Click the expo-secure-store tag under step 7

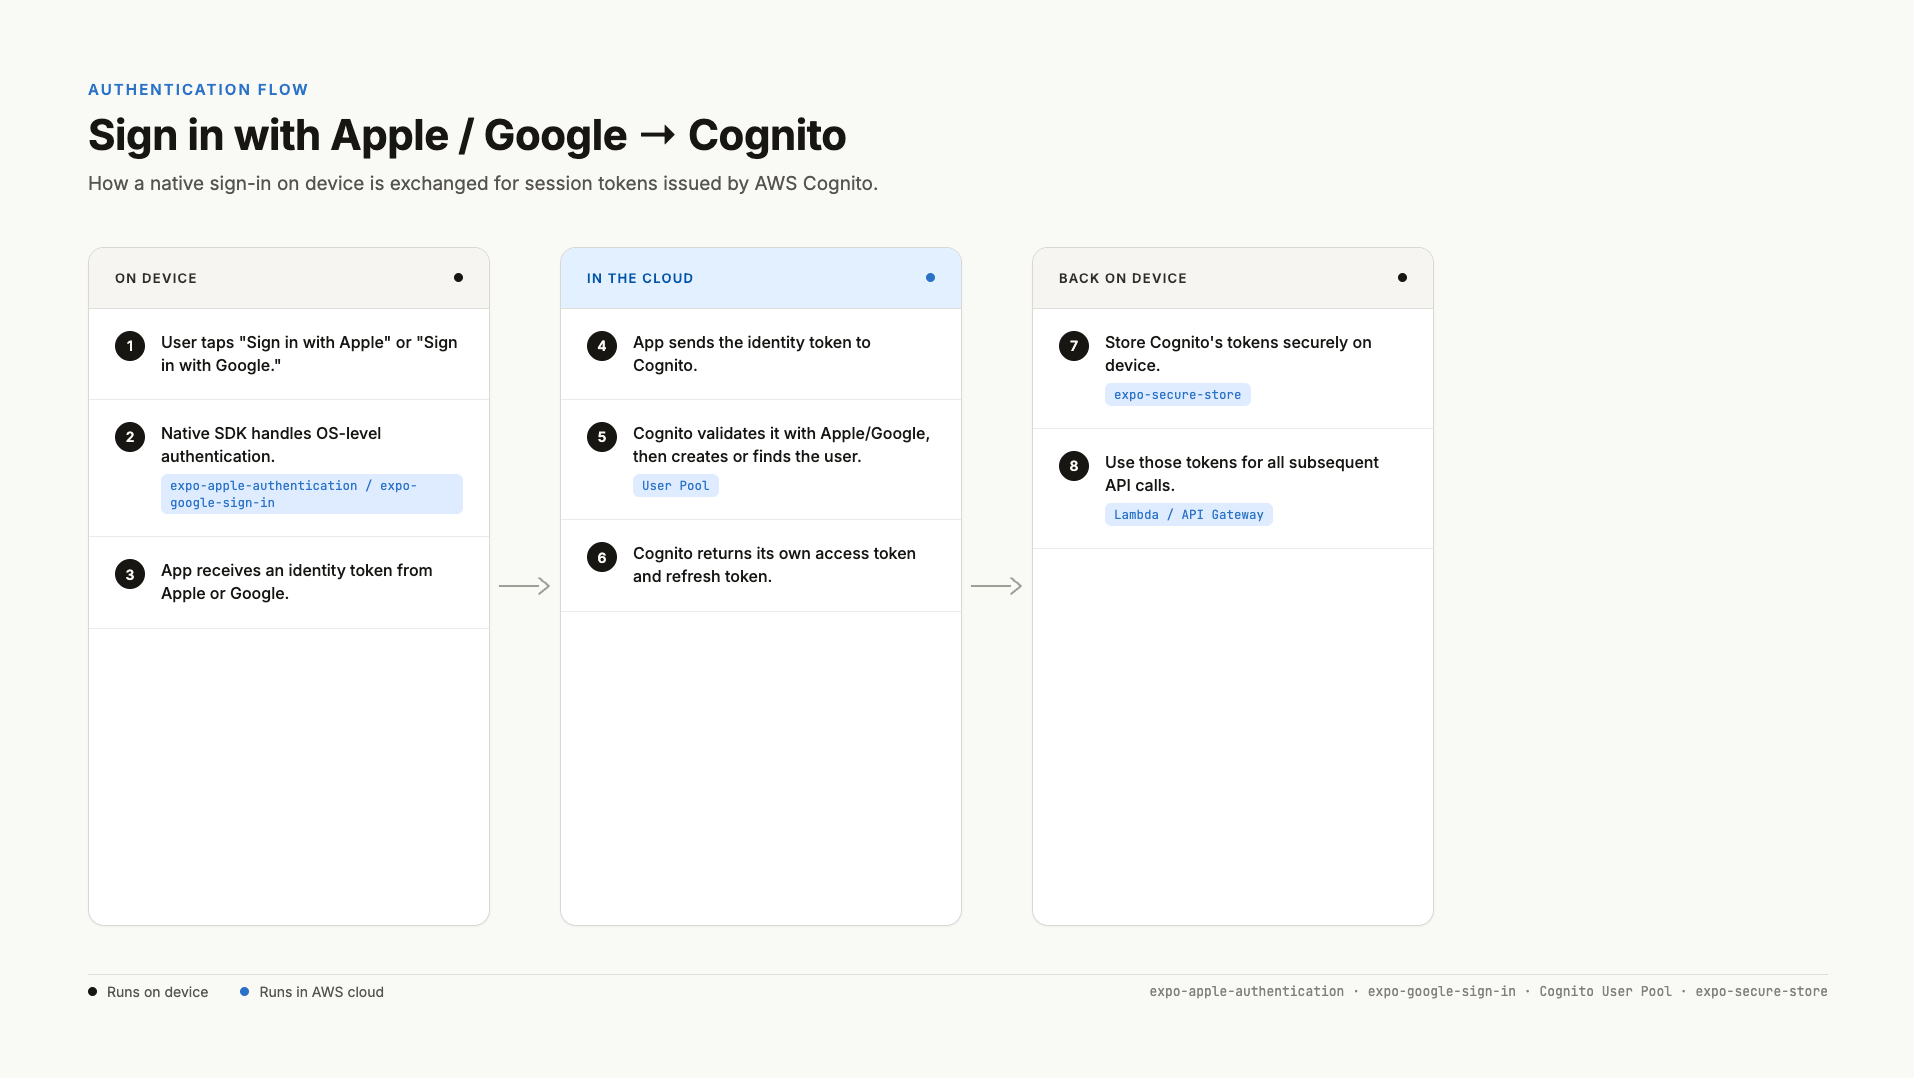(x=1178, y=395)
